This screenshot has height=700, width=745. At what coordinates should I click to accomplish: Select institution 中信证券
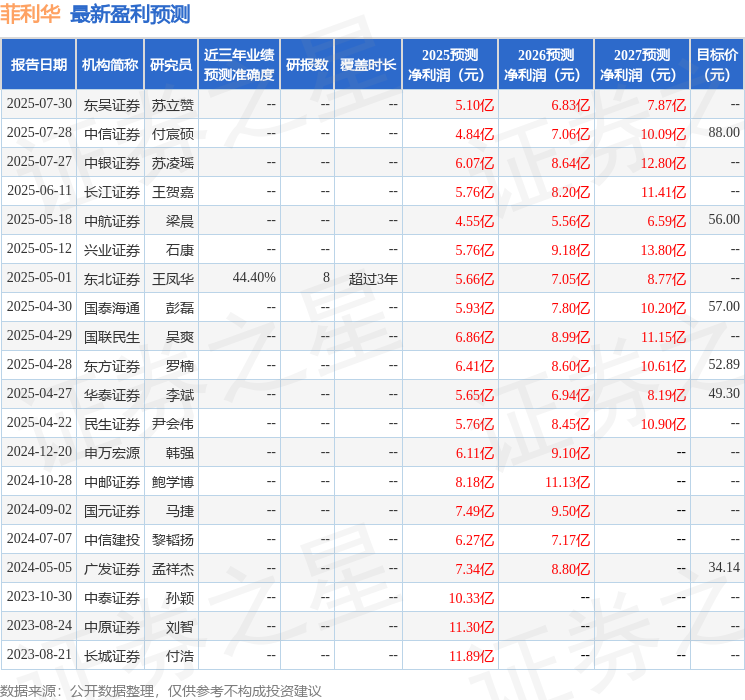pos(112,134)
